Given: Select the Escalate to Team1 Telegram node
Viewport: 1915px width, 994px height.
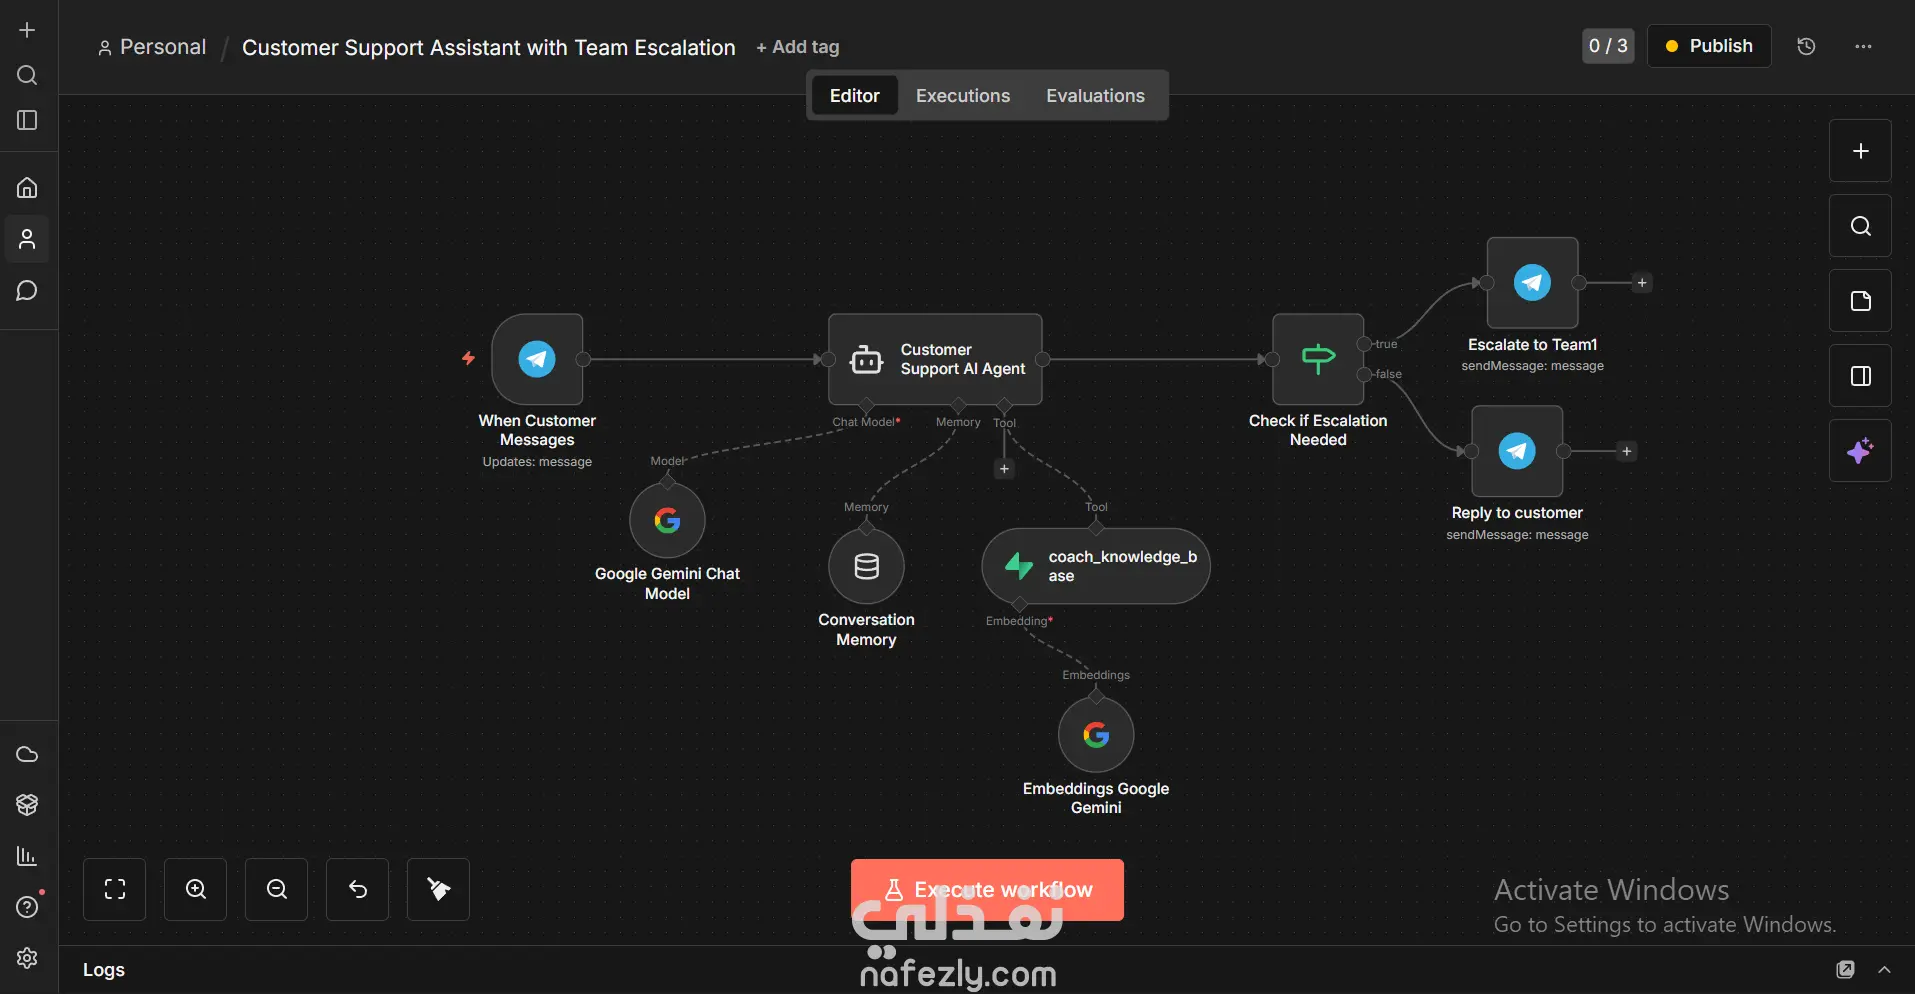Looking at the screenshot, I should 1532,283.
